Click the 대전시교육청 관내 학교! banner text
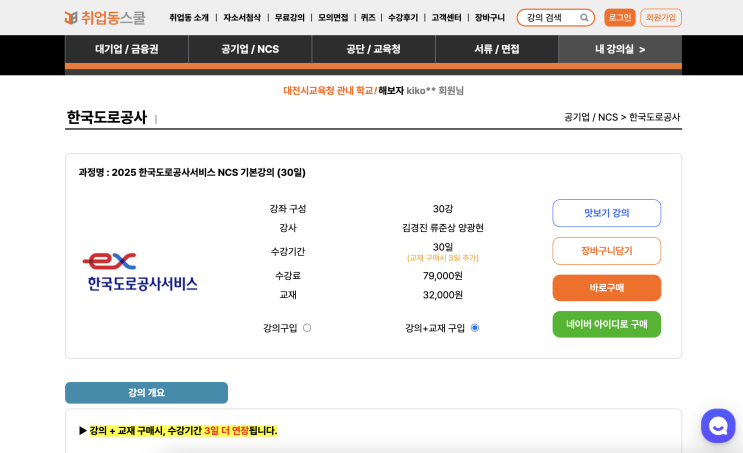The height and width of the screenshot is (453, 743). pyautogui.click(x=330, y=91)
